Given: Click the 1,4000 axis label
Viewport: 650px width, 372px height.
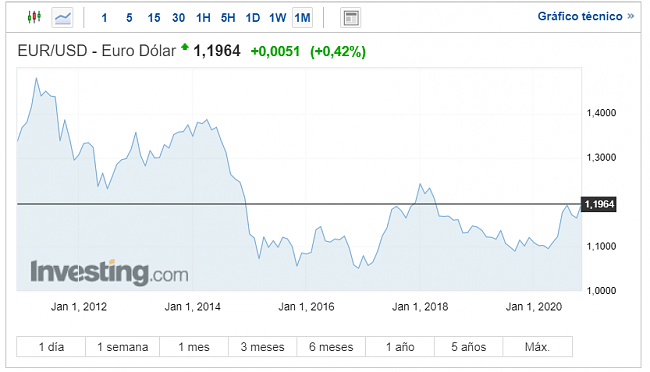Looking at the screenshot, I should [601, 113].
